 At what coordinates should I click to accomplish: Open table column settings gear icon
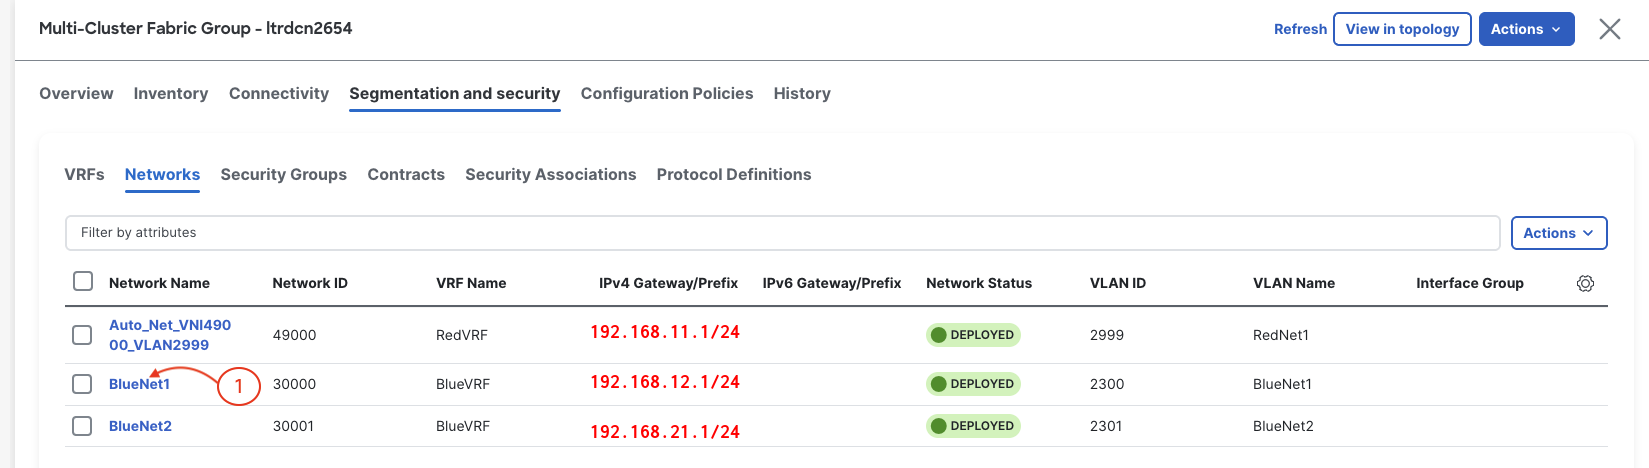(x=1585, y=284)
